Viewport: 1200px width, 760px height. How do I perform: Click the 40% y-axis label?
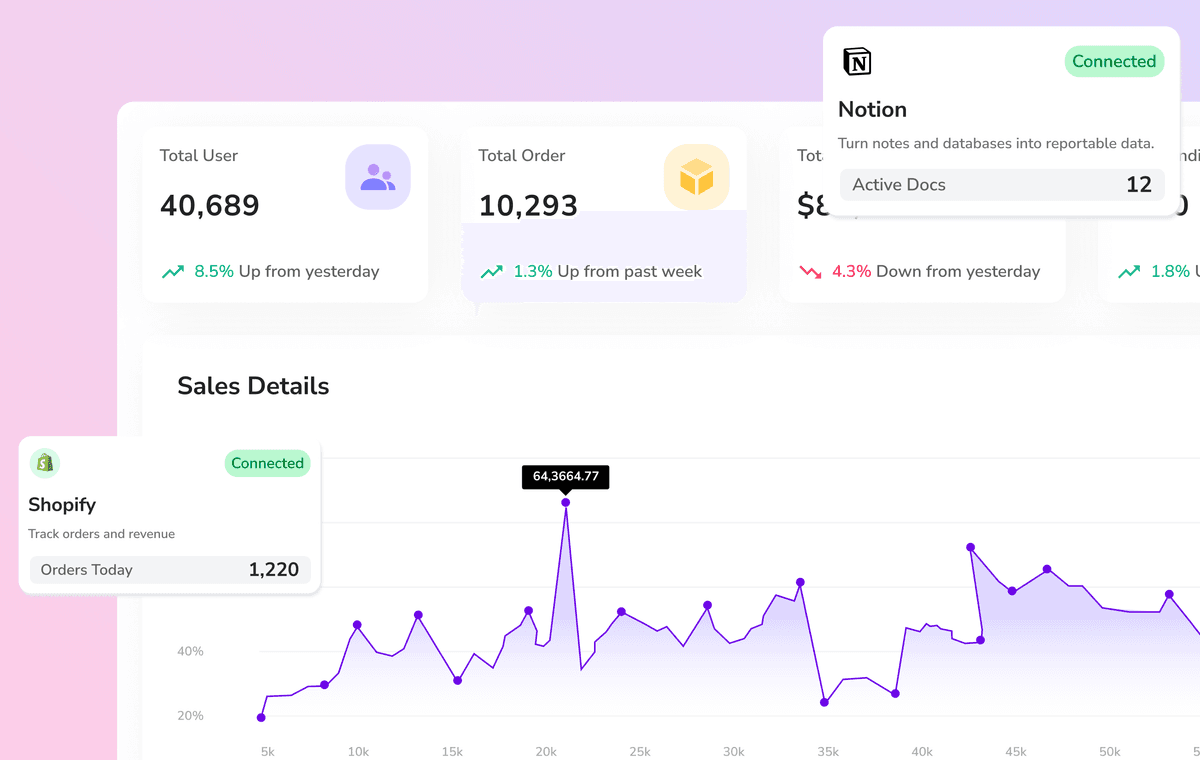coord(190,651)
